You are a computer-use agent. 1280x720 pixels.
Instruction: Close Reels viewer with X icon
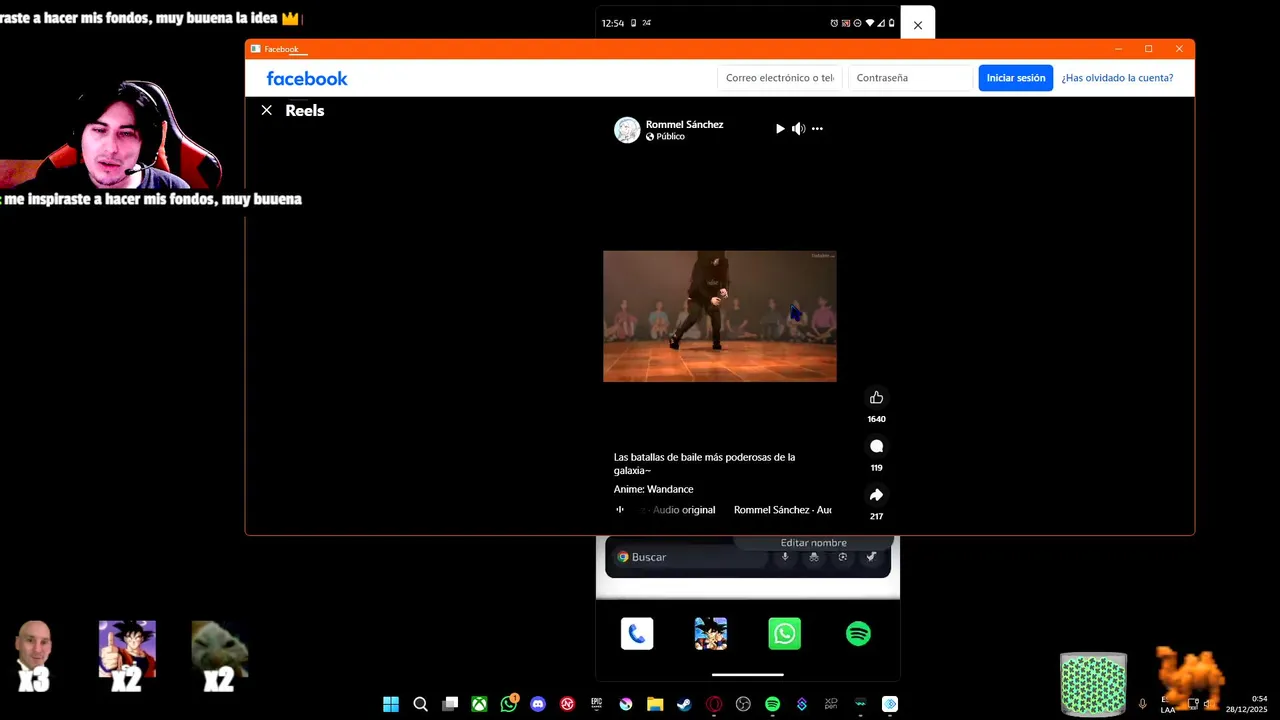click(x=266, y=111)
